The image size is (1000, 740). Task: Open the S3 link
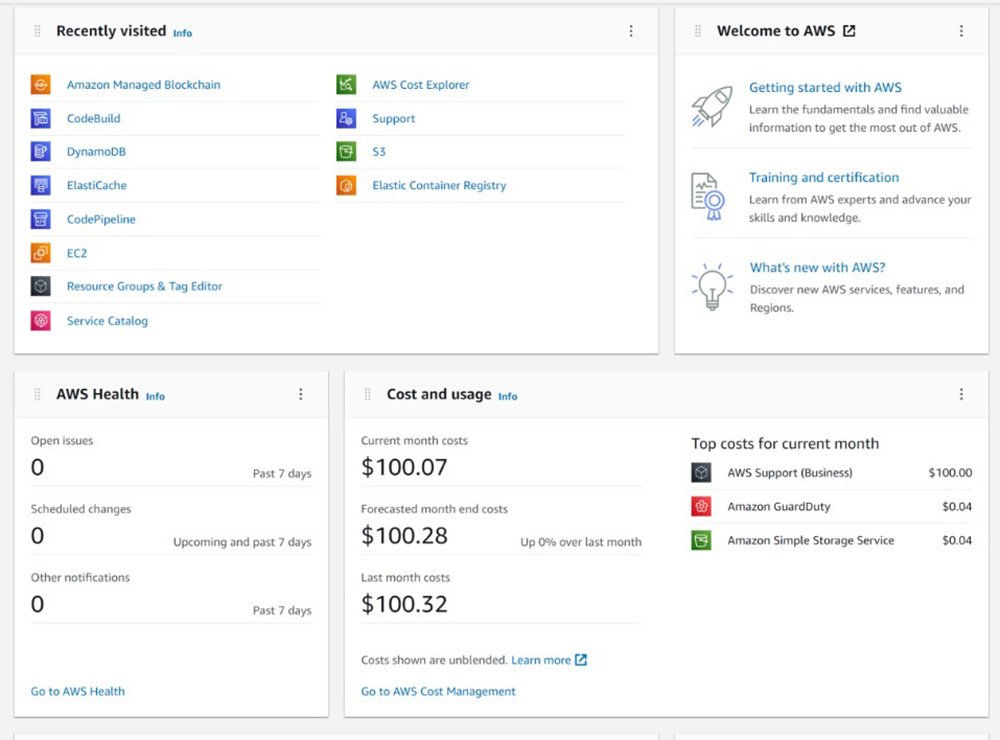379,151
